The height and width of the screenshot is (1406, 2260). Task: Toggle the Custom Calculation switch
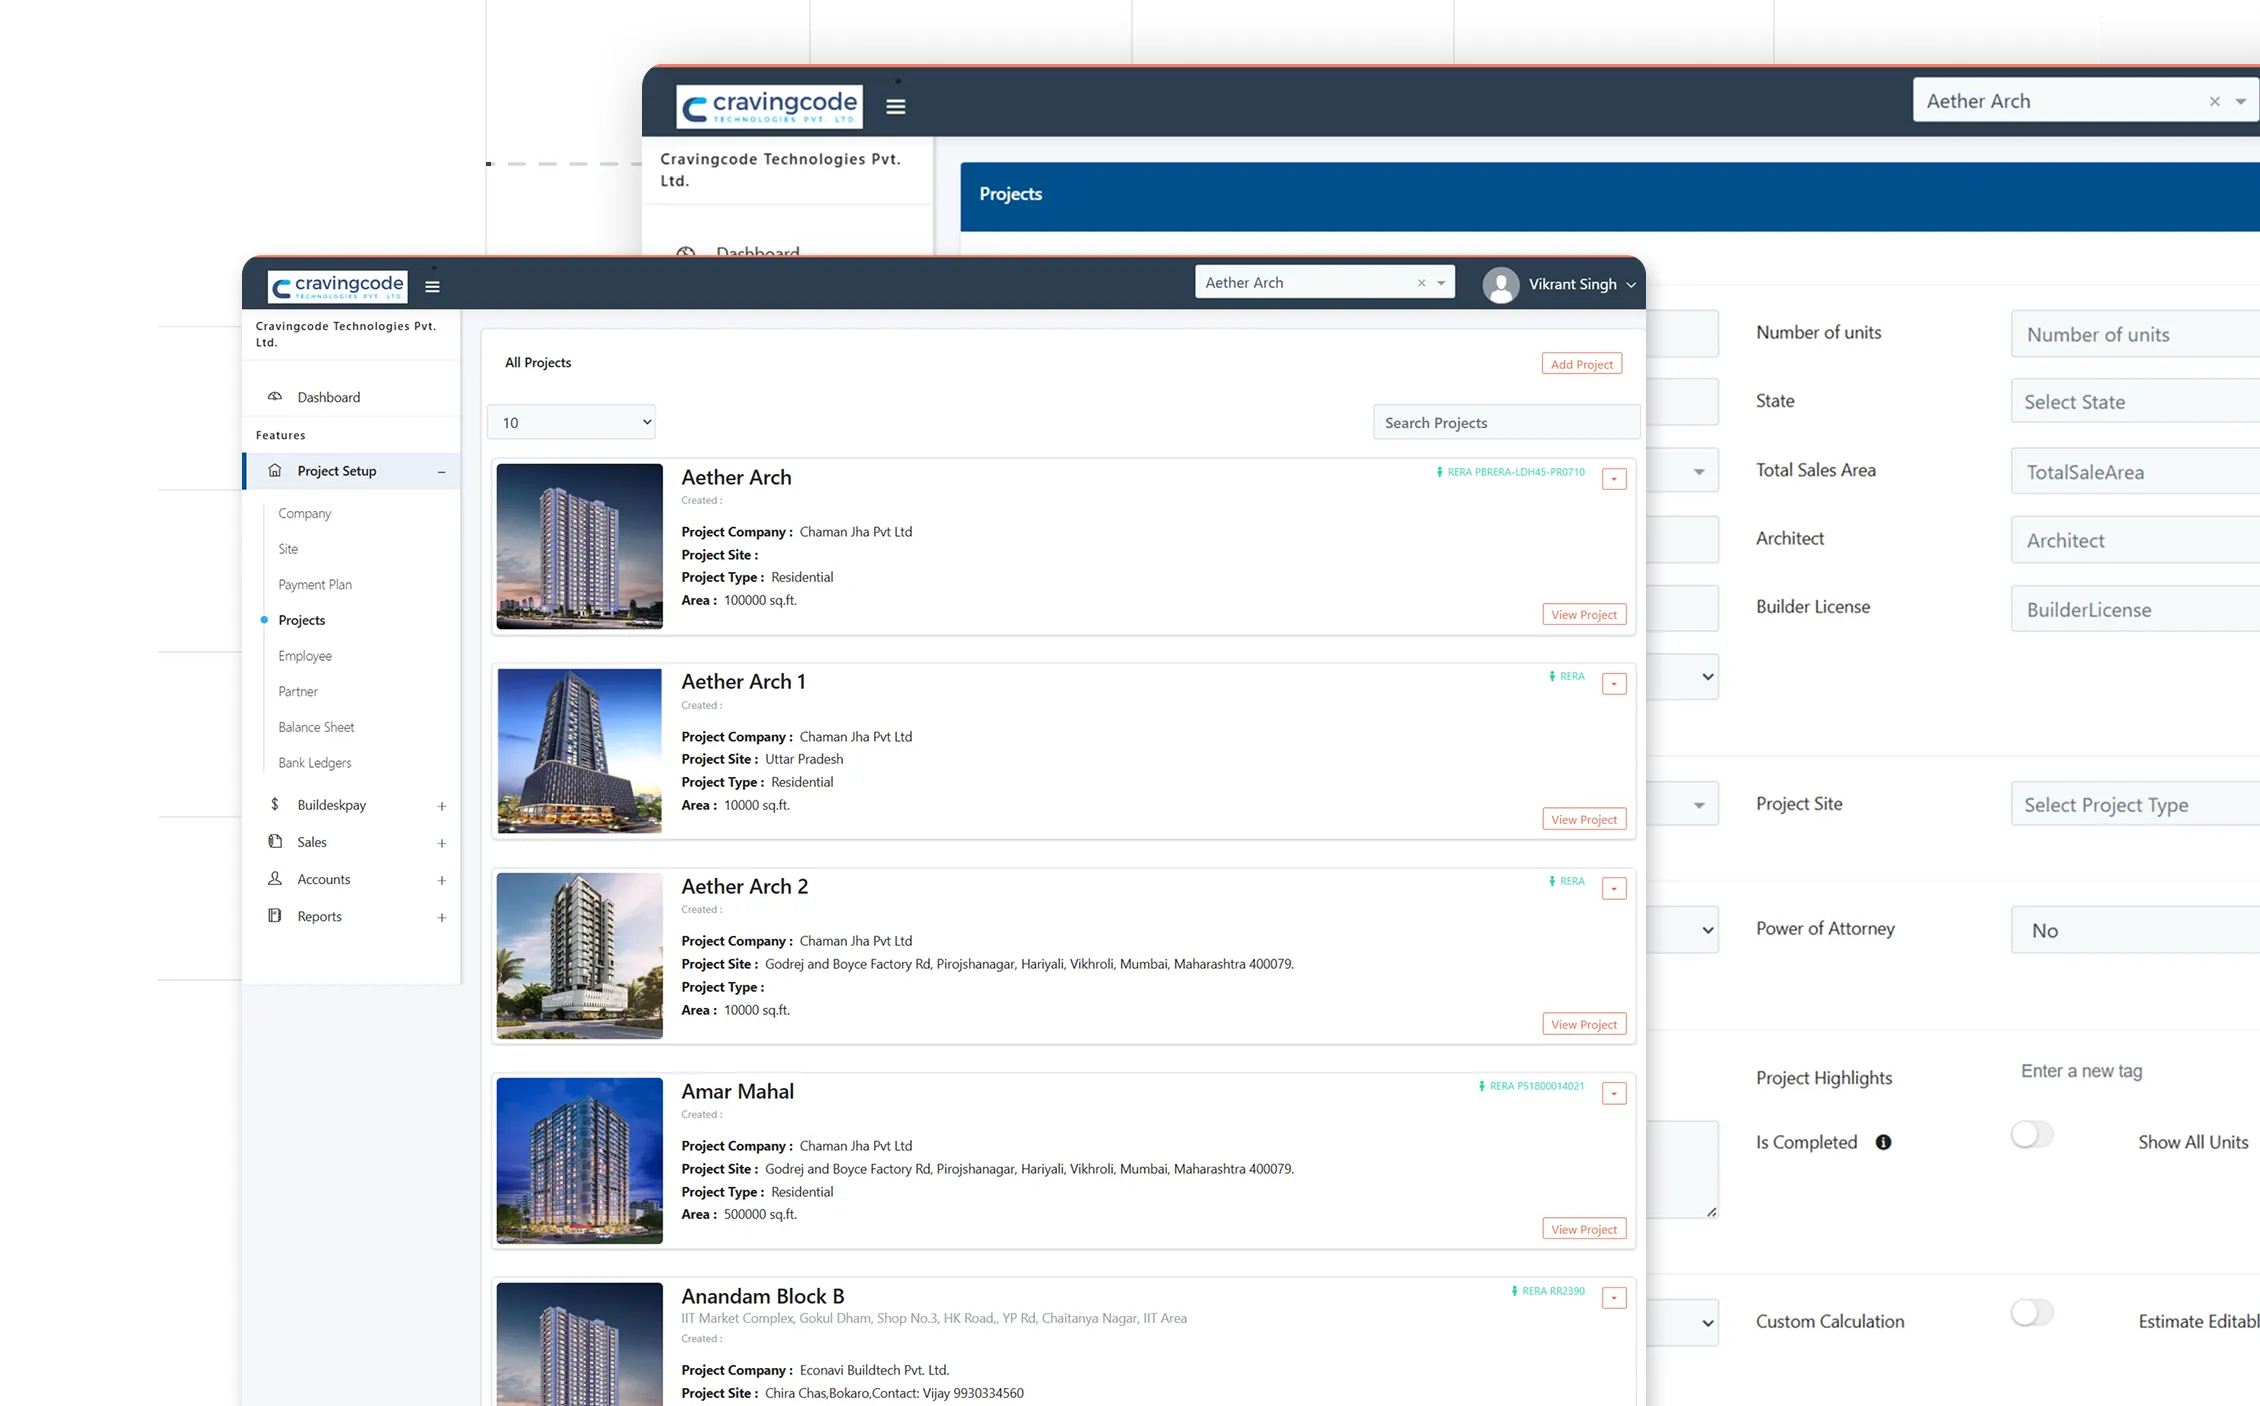(x=2031, y=1313)
